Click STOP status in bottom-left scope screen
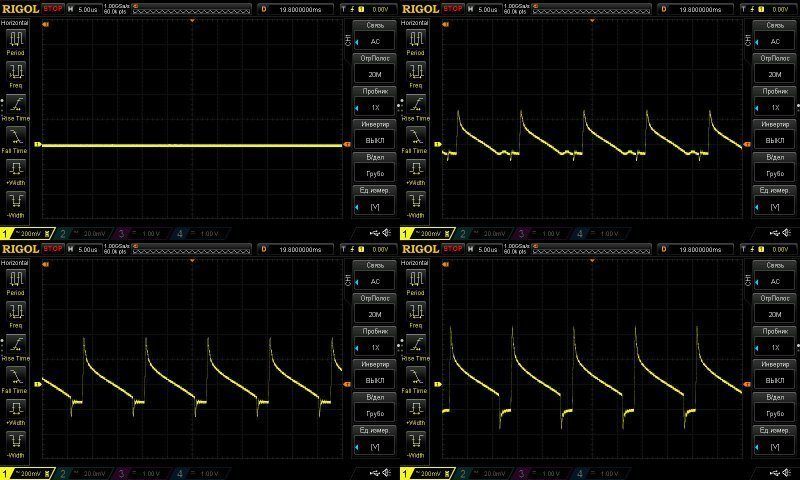The image size is (800, 480). click(x=53, y=249)
